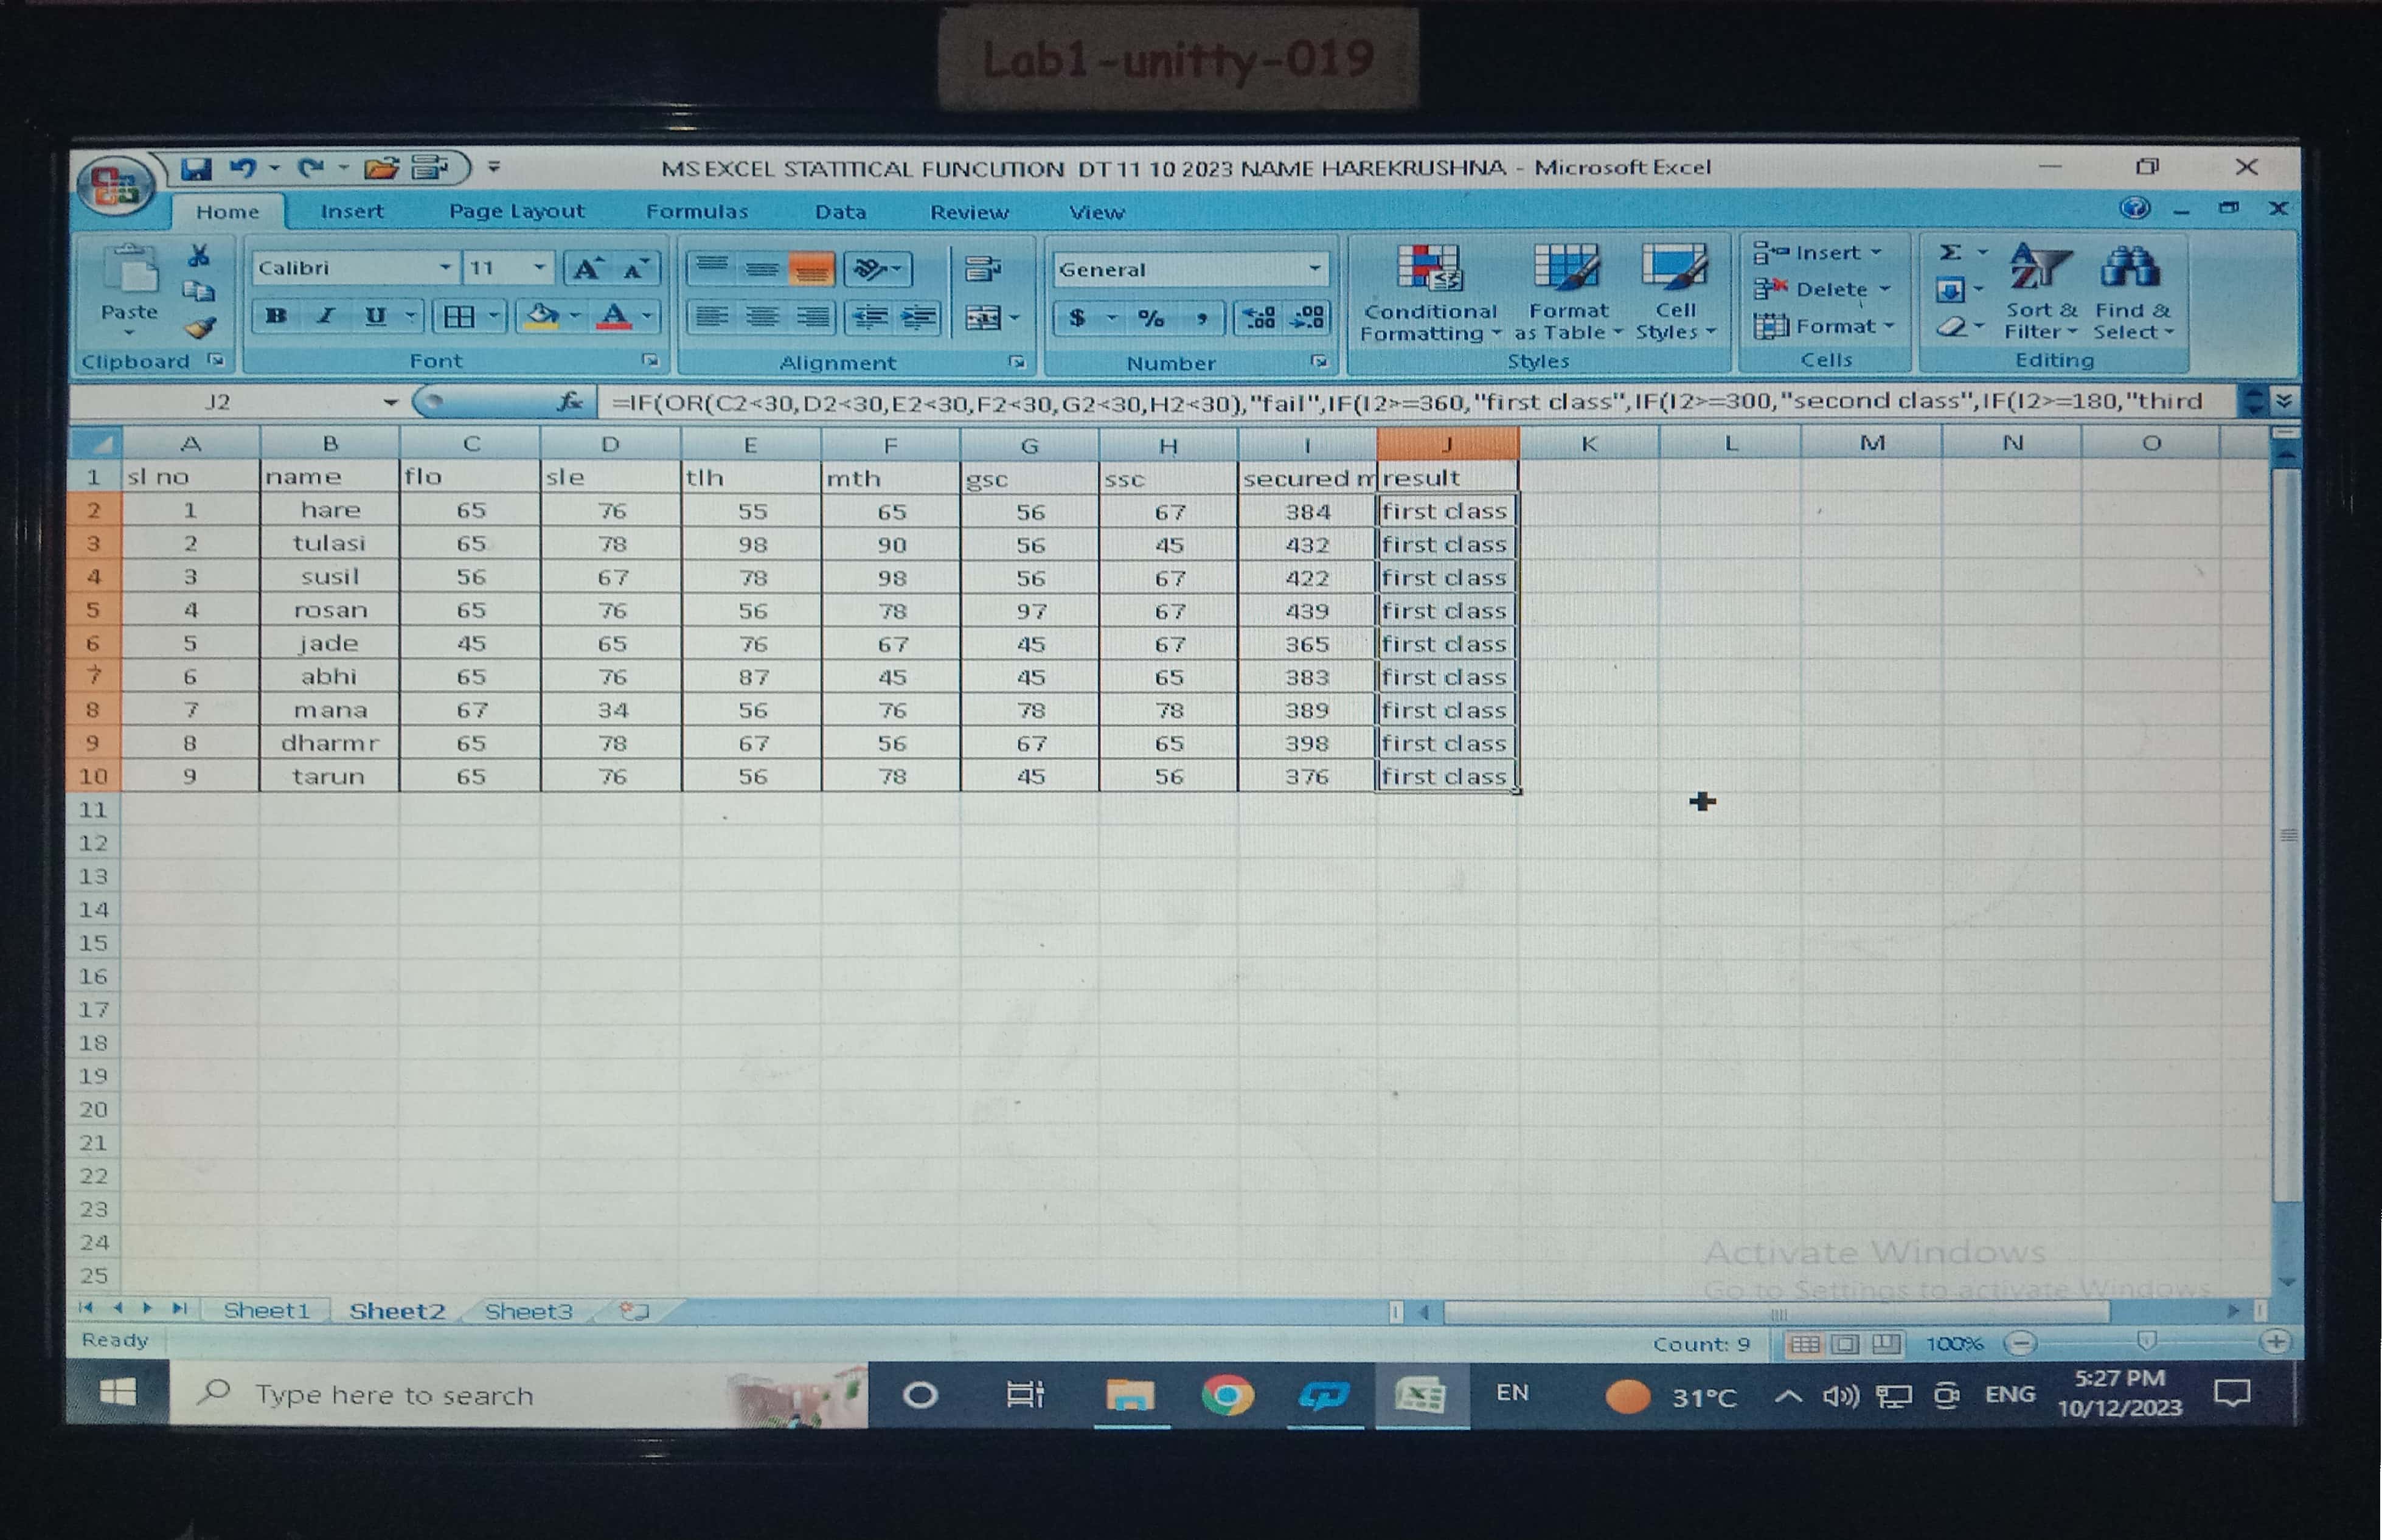This screenshot has height=1540, width=2382.
Task: Click the Insert Function fx icon
Action: coord(569,402)
